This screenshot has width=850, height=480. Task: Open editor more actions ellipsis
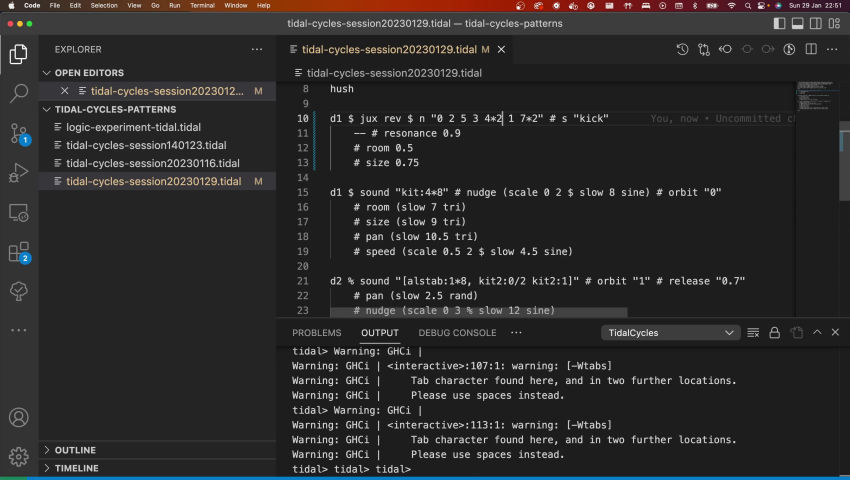pos(832,49)
